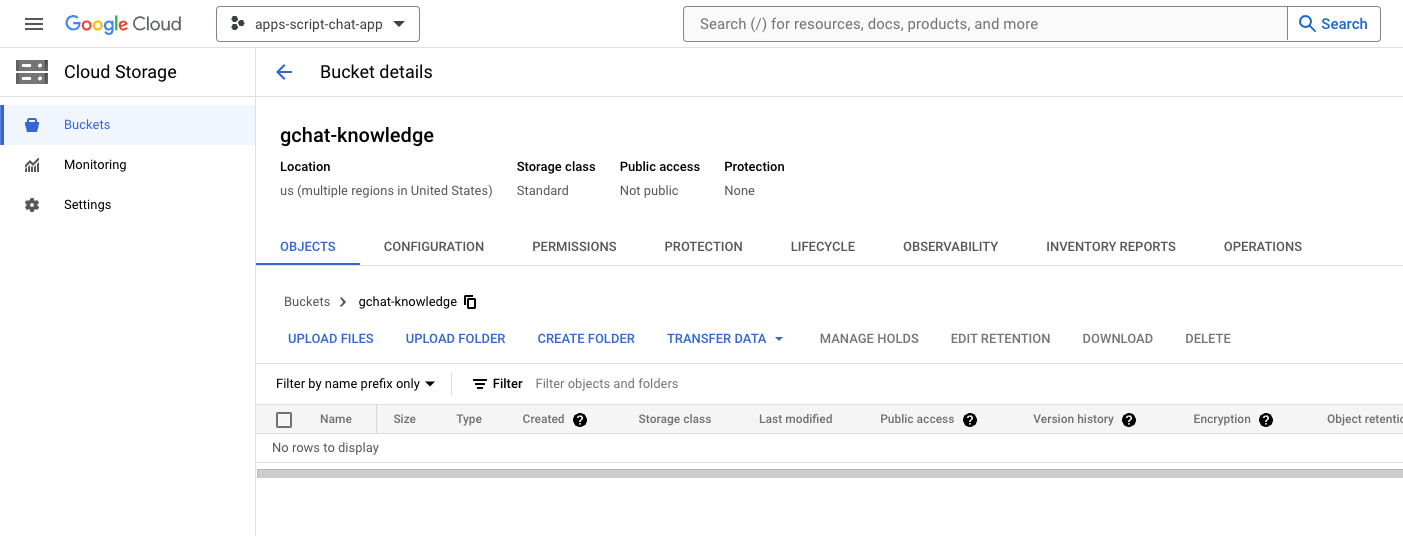
Task: Click the Created column help icon
Action: [580, 420]
